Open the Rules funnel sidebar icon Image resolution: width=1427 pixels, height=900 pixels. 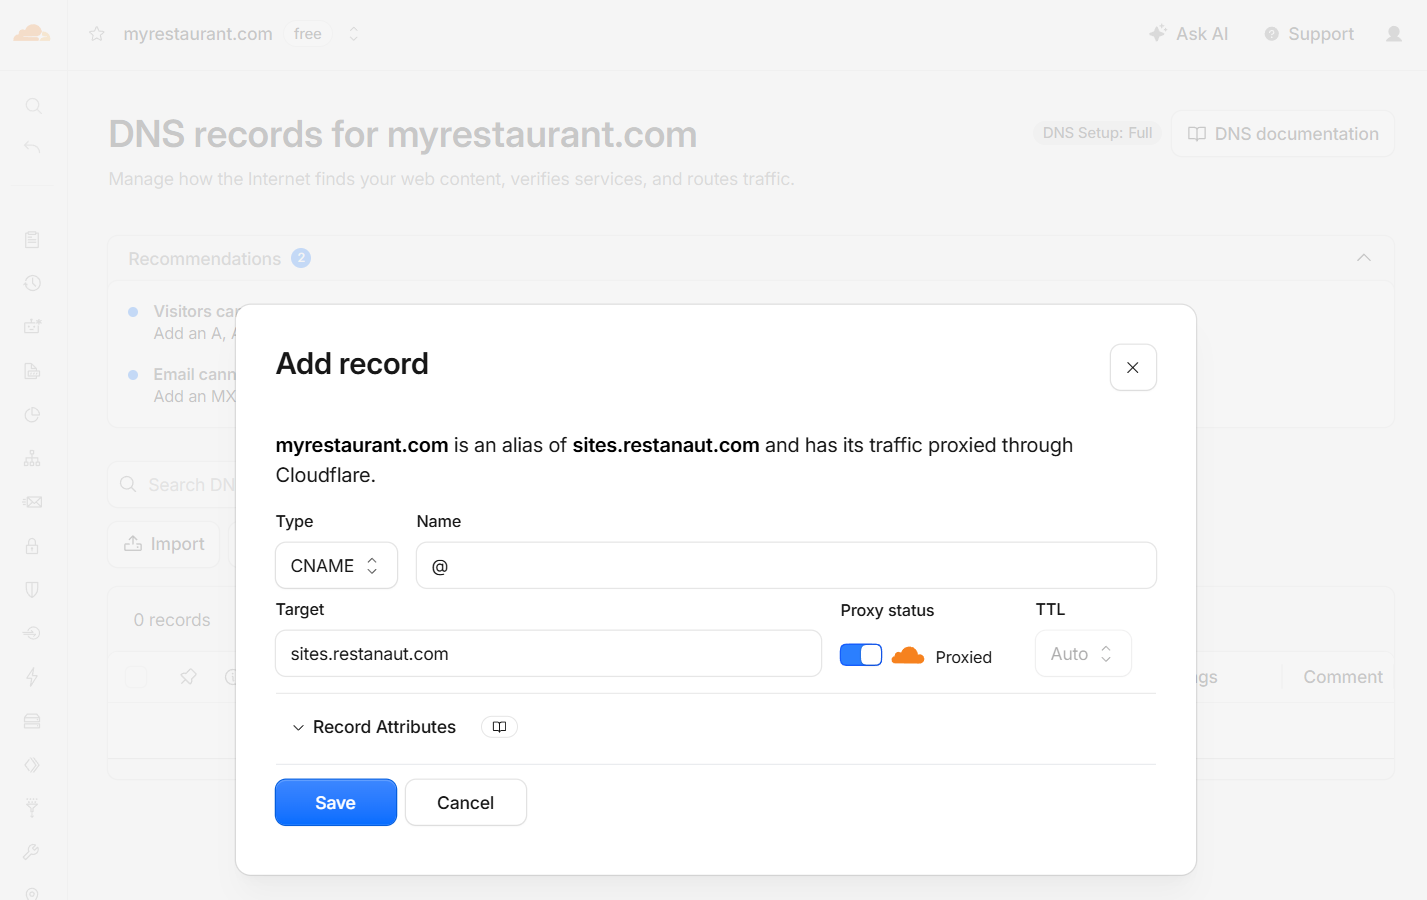[x=32, y=808]
